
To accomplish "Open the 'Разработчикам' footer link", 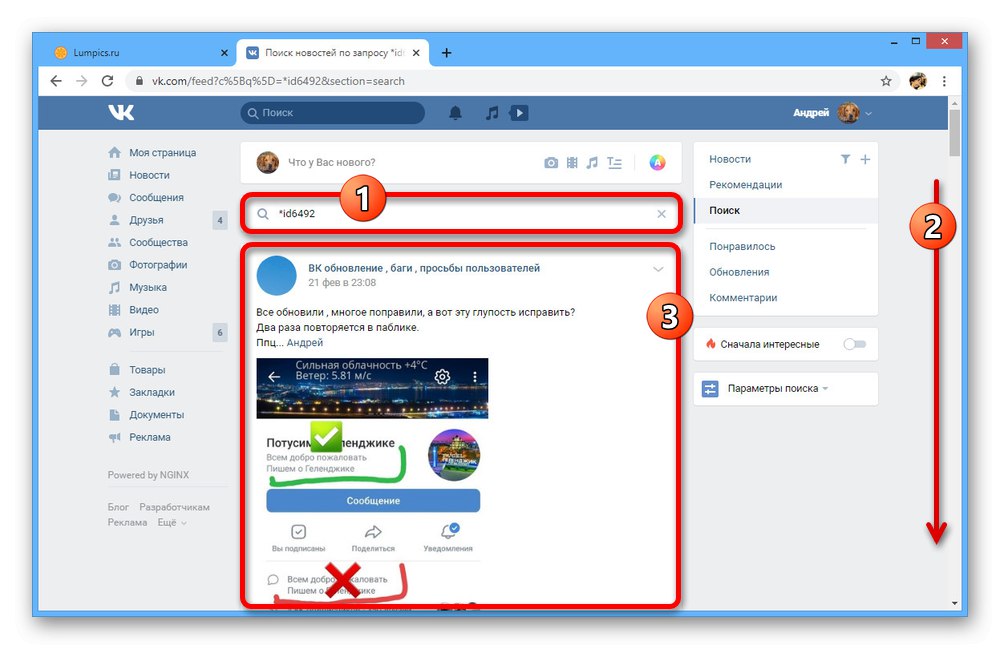I will (x=174, y=507).
